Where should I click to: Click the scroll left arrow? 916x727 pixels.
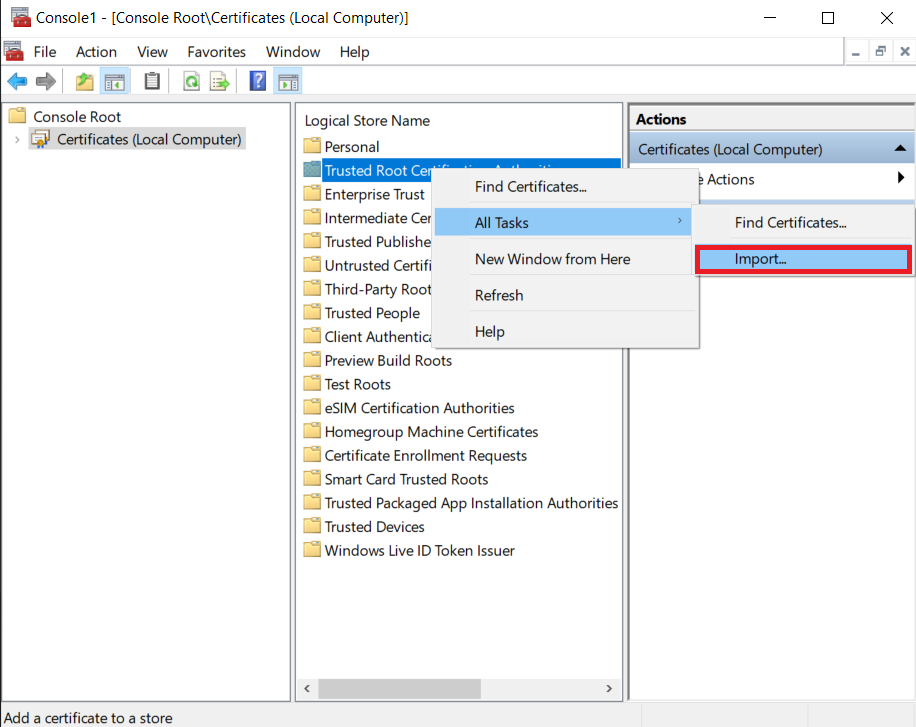tap(307, 688)
